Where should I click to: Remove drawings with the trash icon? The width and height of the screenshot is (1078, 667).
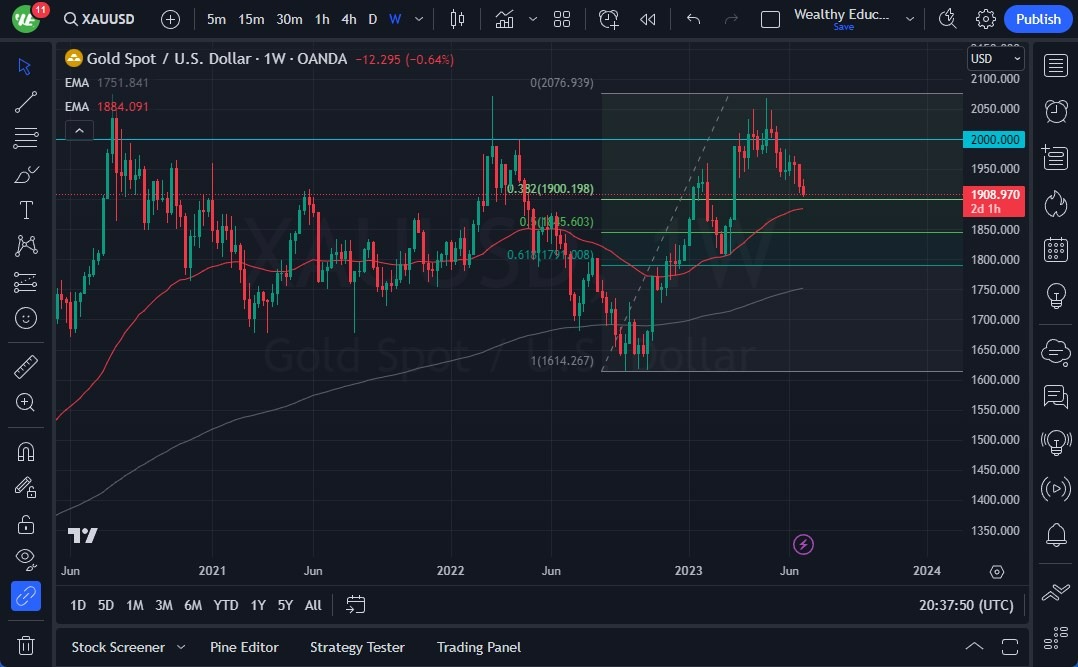pyautogui.click(x=25, y=646)
